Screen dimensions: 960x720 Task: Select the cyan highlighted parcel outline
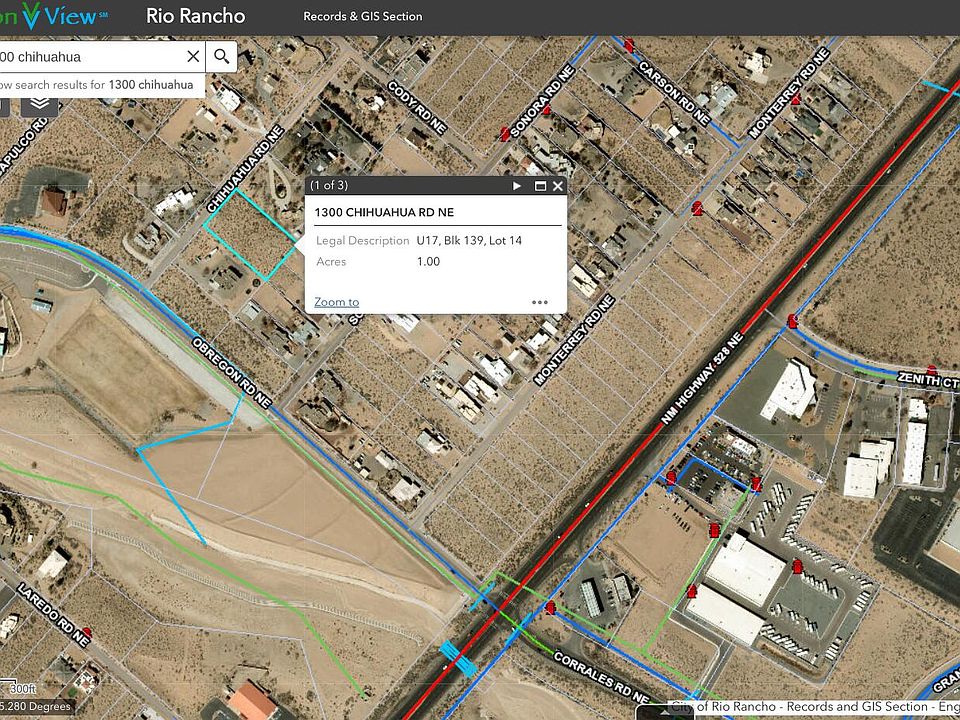250,234
